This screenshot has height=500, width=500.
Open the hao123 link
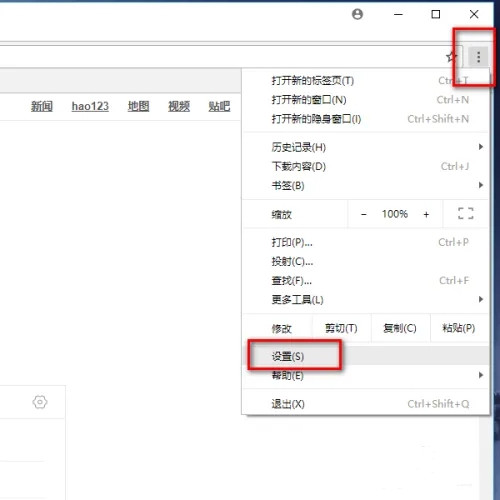tap(90, 106)
